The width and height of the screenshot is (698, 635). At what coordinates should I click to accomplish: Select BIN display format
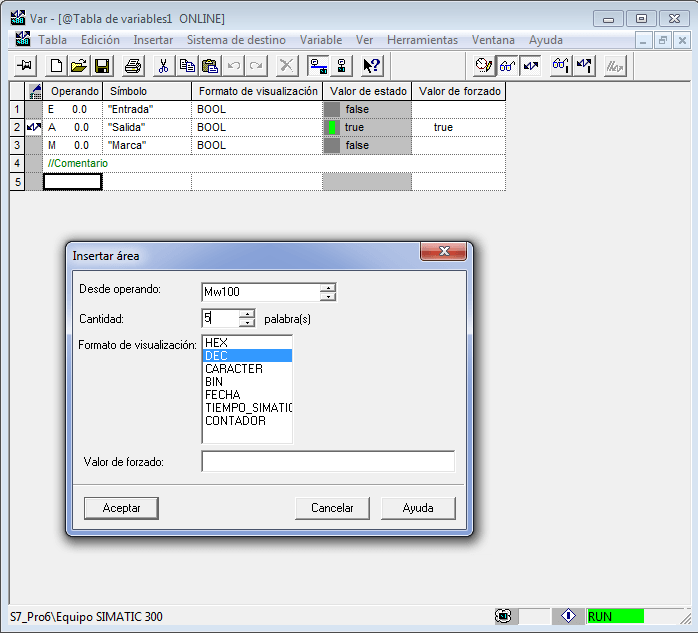click(x=247, y=382)
